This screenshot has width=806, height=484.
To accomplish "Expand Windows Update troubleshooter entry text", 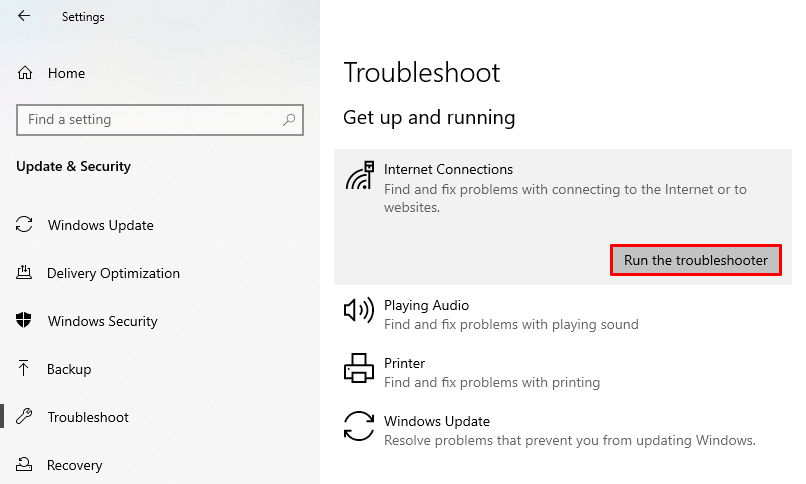I will click(569, 430).
